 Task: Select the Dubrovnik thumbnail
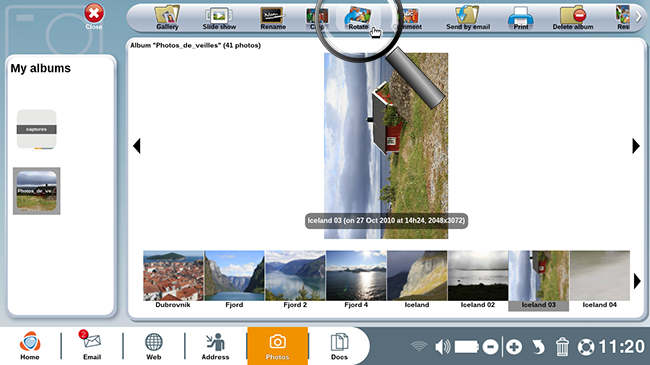click(173, 280)
